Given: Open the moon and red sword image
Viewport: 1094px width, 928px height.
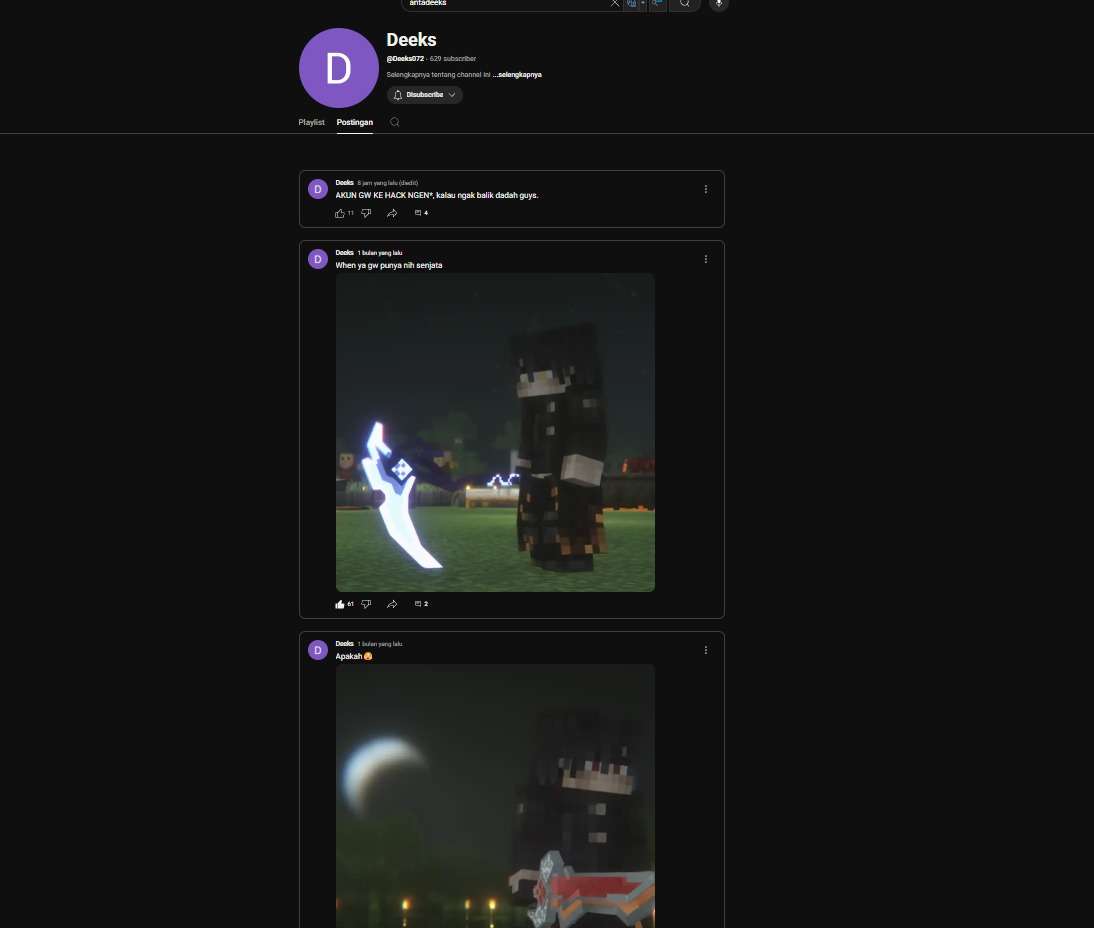Looking at the screenshot, I should 495,796.
